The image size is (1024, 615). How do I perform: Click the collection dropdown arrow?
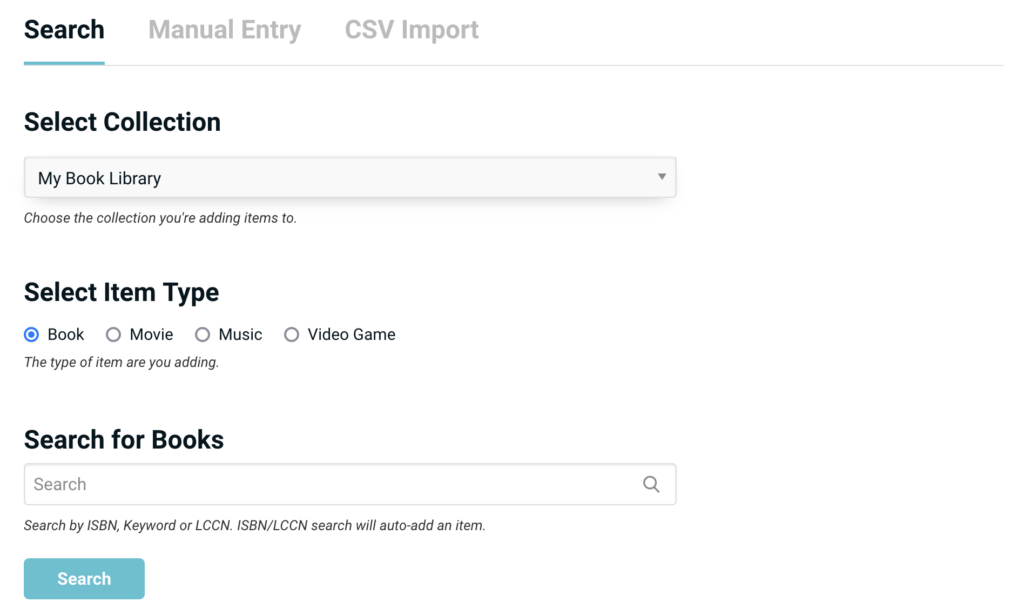pos(661,176)
